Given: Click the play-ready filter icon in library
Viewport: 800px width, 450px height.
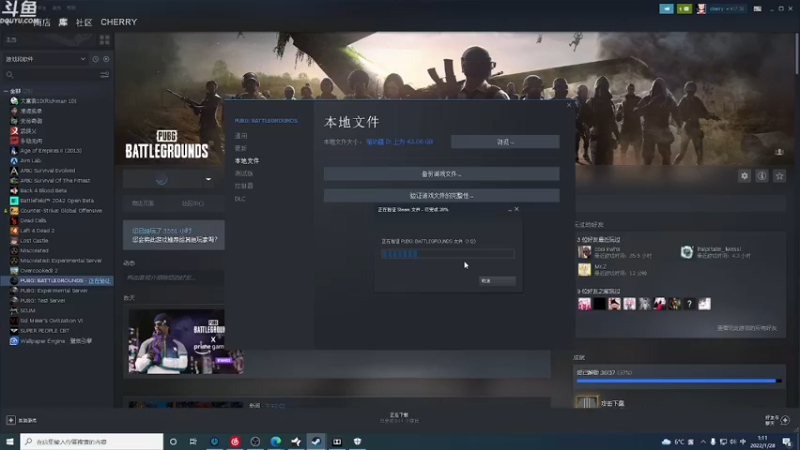Looking at the screenshot, I should [x=106, y=59].
